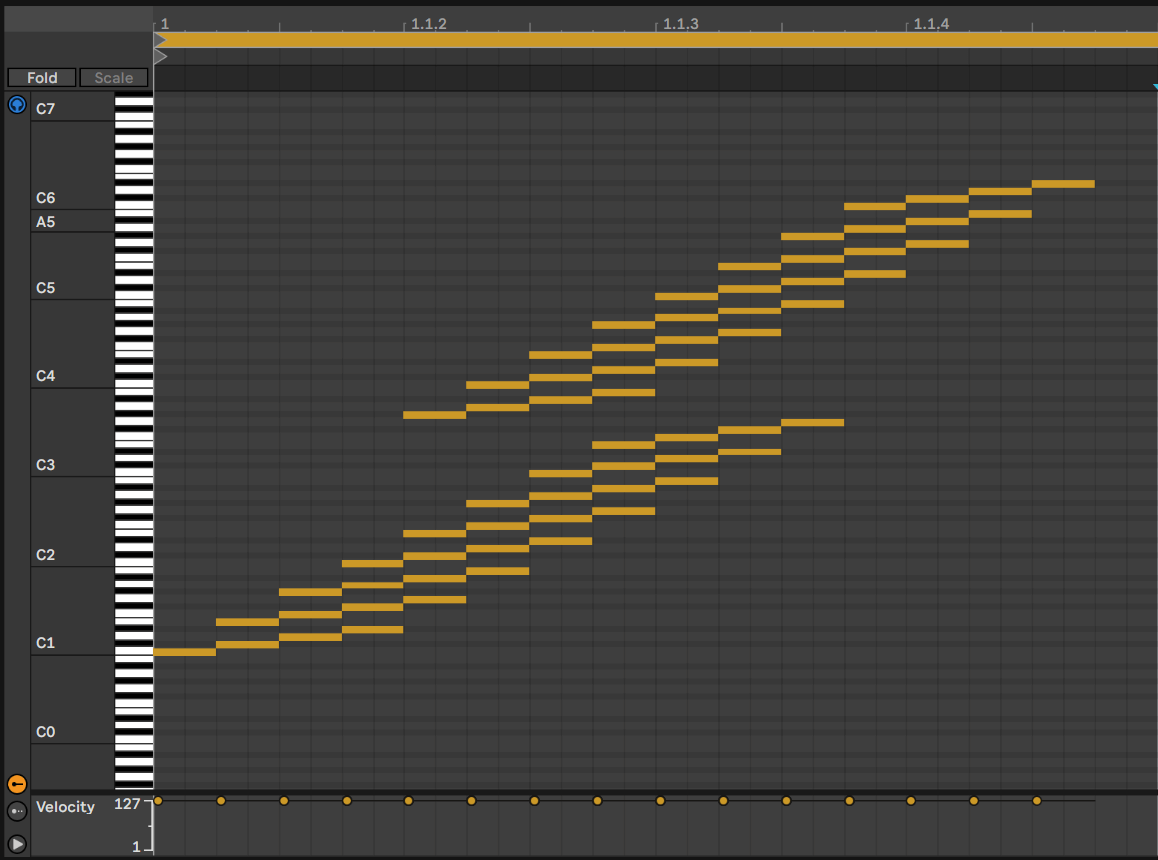
Task: Click the first velocity marker dot
Action: [158, 800]
